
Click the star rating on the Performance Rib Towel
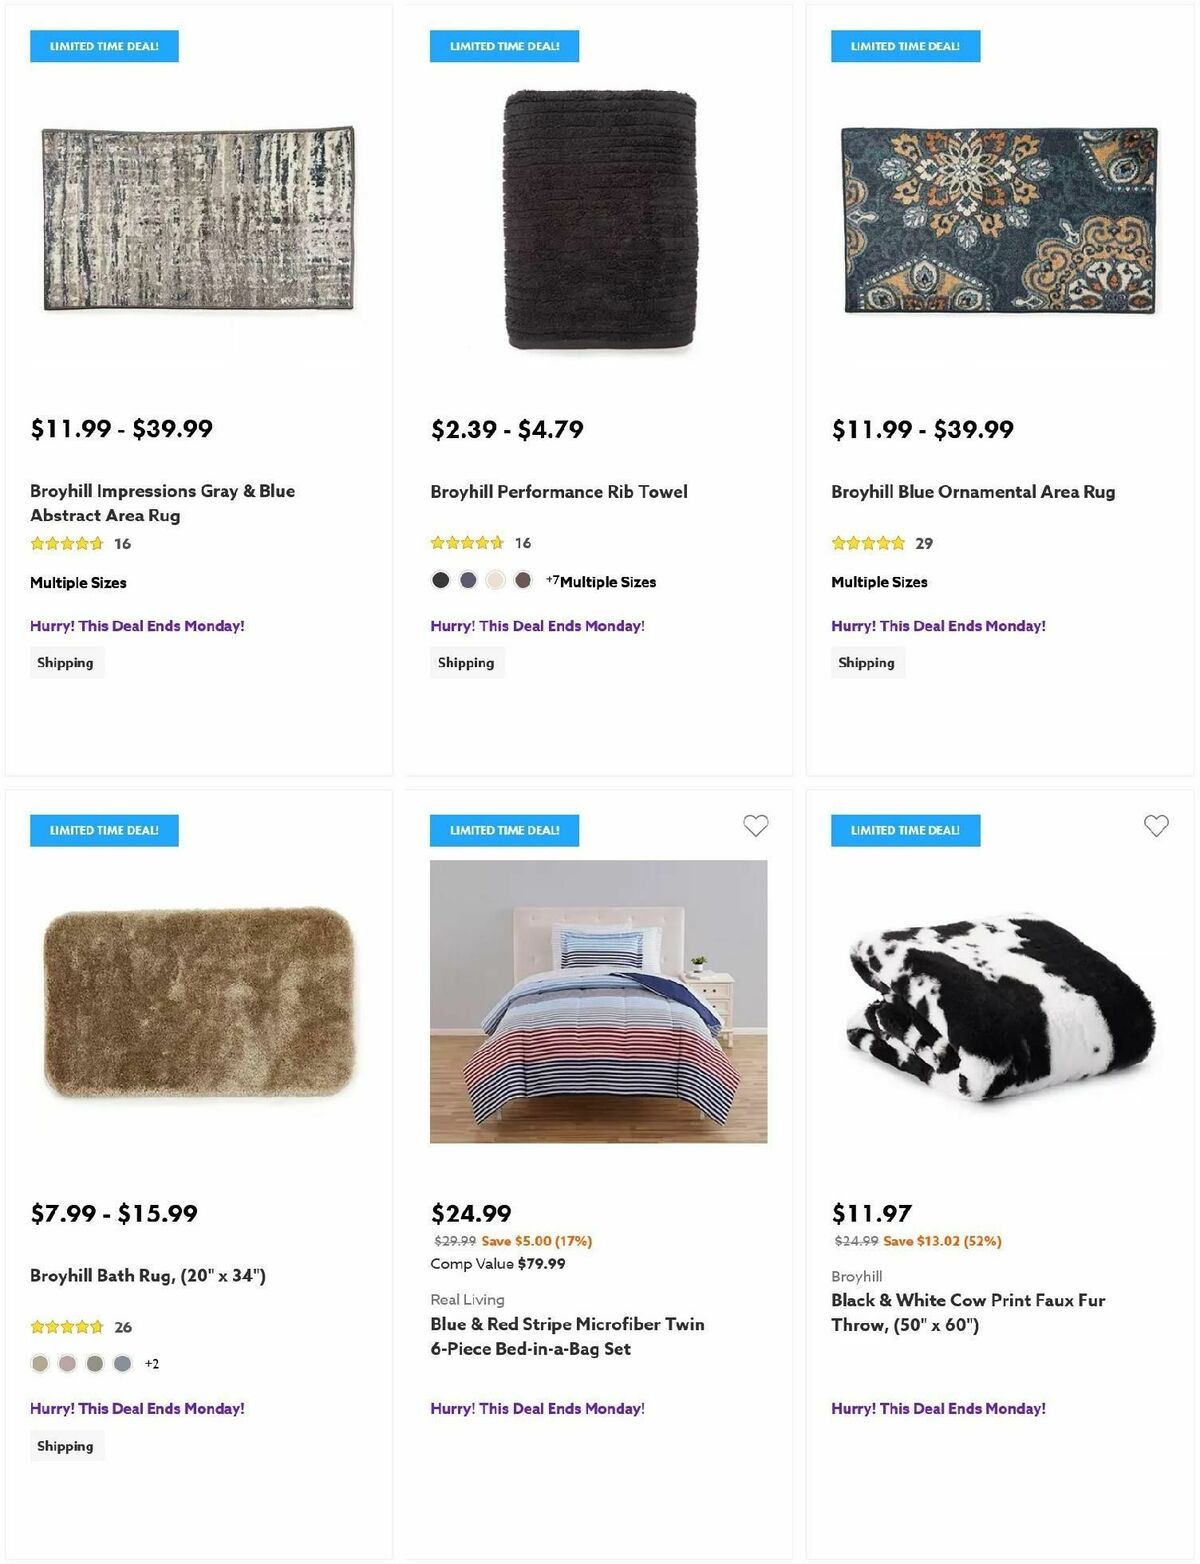click(x=466, y=543)
